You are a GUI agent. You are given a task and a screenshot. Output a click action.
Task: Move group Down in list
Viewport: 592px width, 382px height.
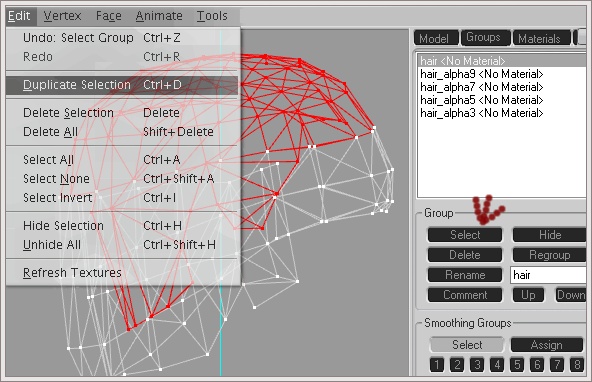pos(570,295)
